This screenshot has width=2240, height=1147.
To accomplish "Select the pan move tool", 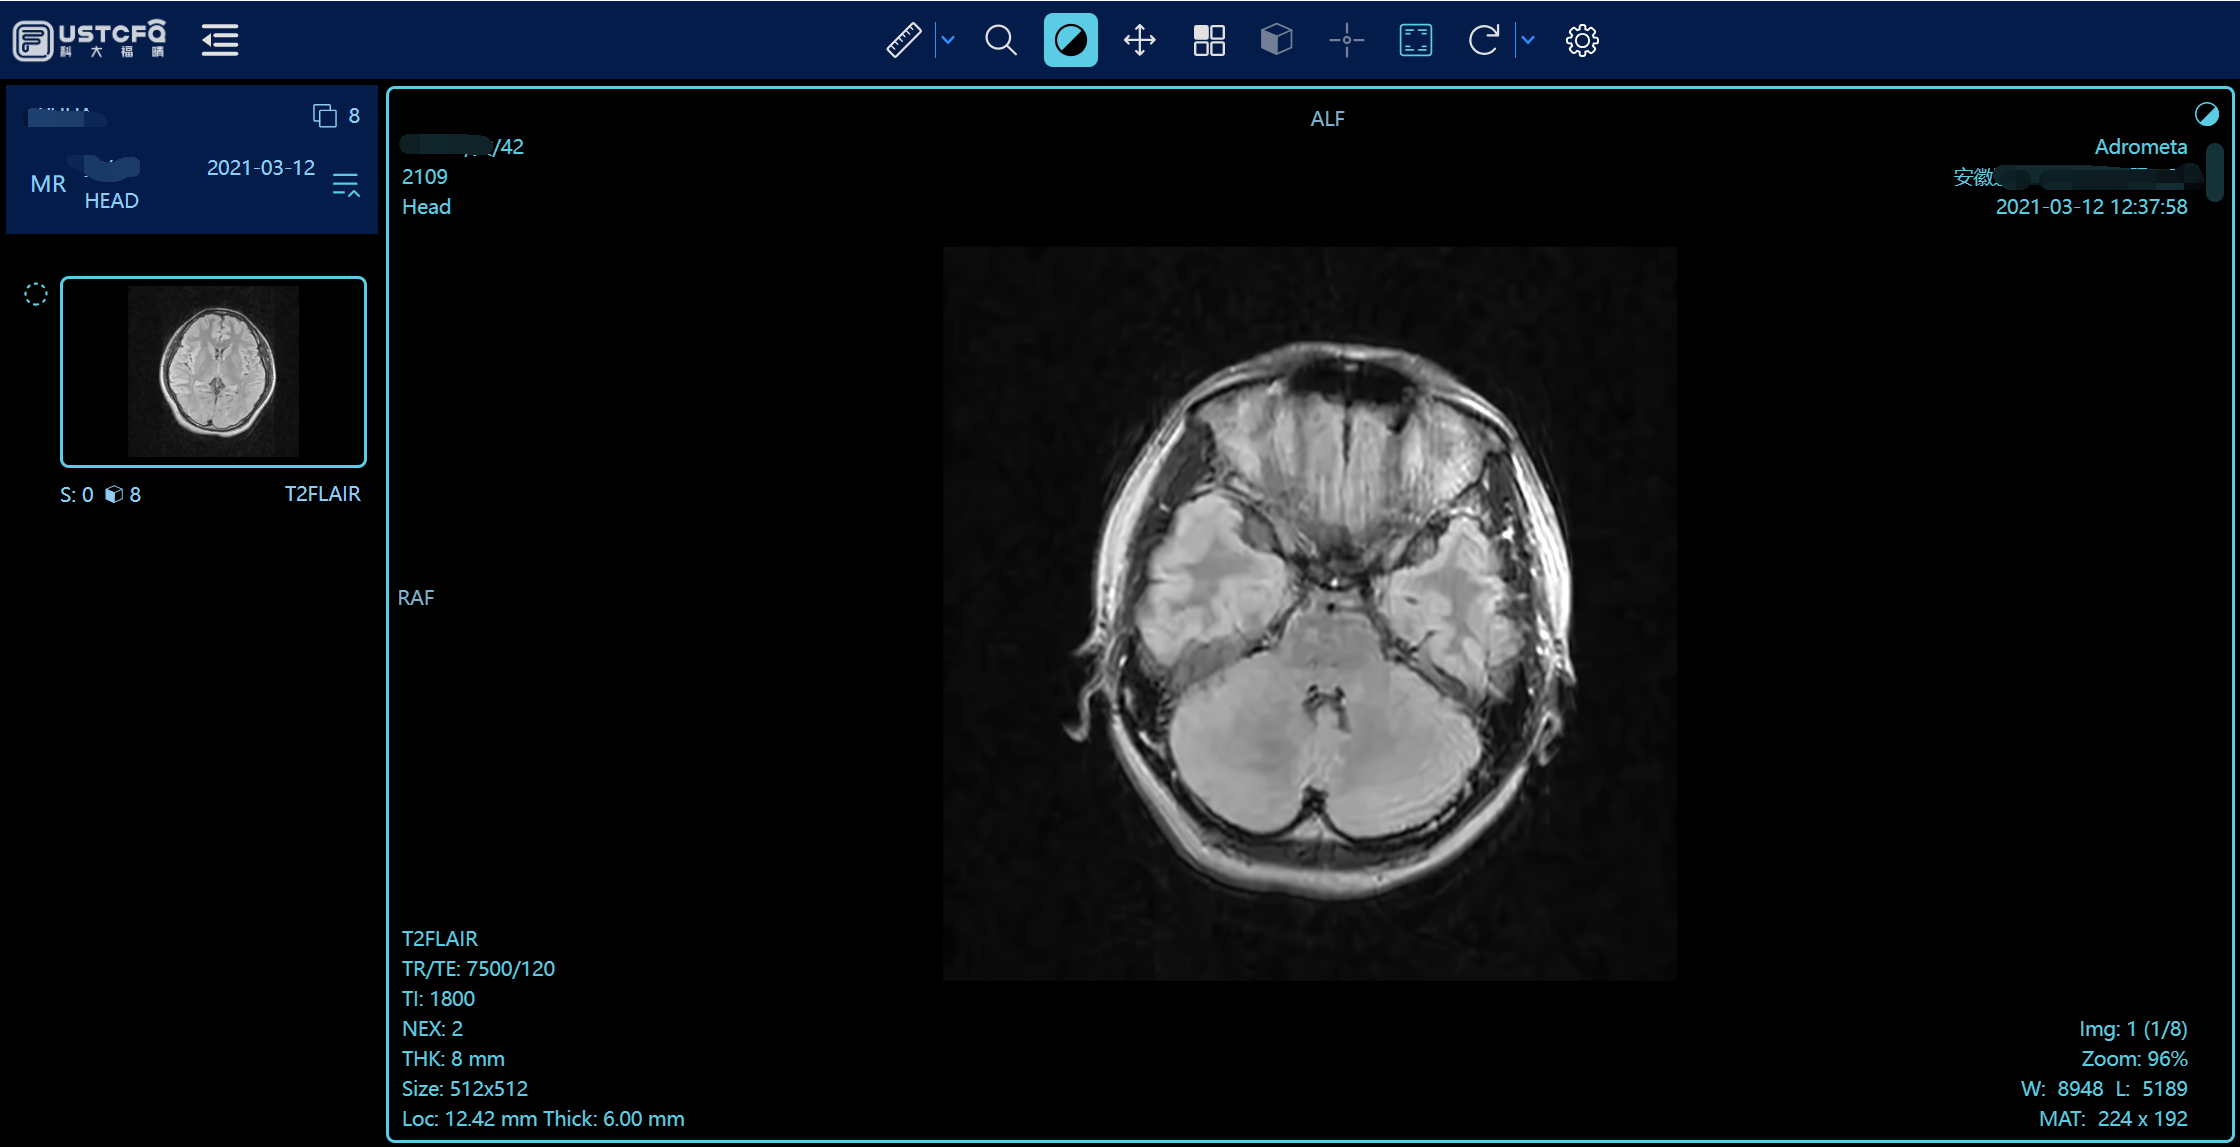I will [x=1139, y=40].
